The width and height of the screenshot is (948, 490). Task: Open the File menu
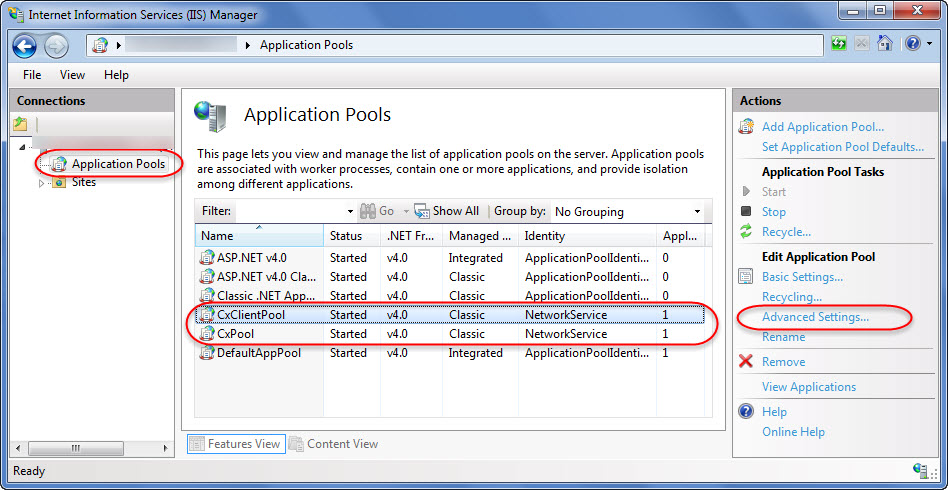[x=32, y=75]
